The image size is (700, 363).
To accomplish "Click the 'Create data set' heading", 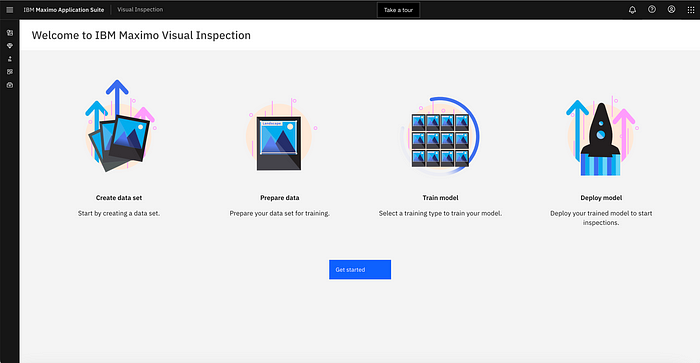I will [x=119, y=198].
